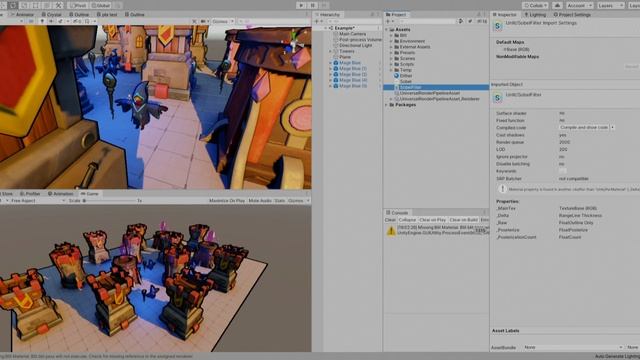640x360 pixels.
Task: Expand the Packages folder
Action: (387, 105)
